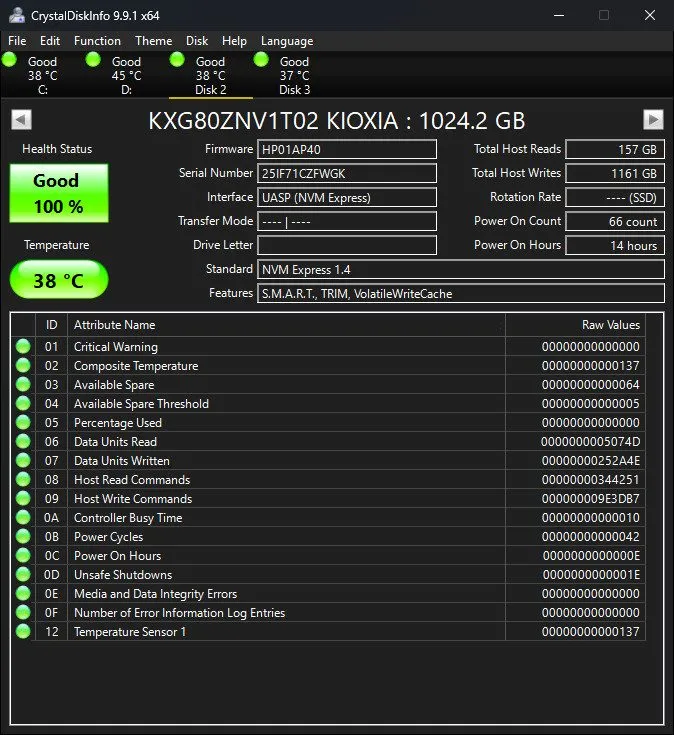Viewport: 674px width, 735px height.
Task: Open the Function menu
Action: coord(97,41)
